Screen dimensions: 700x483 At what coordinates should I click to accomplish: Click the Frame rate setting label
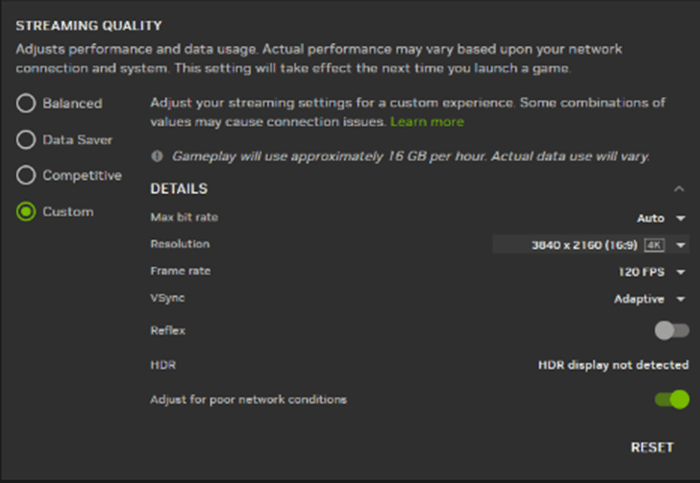click(180, 271)
